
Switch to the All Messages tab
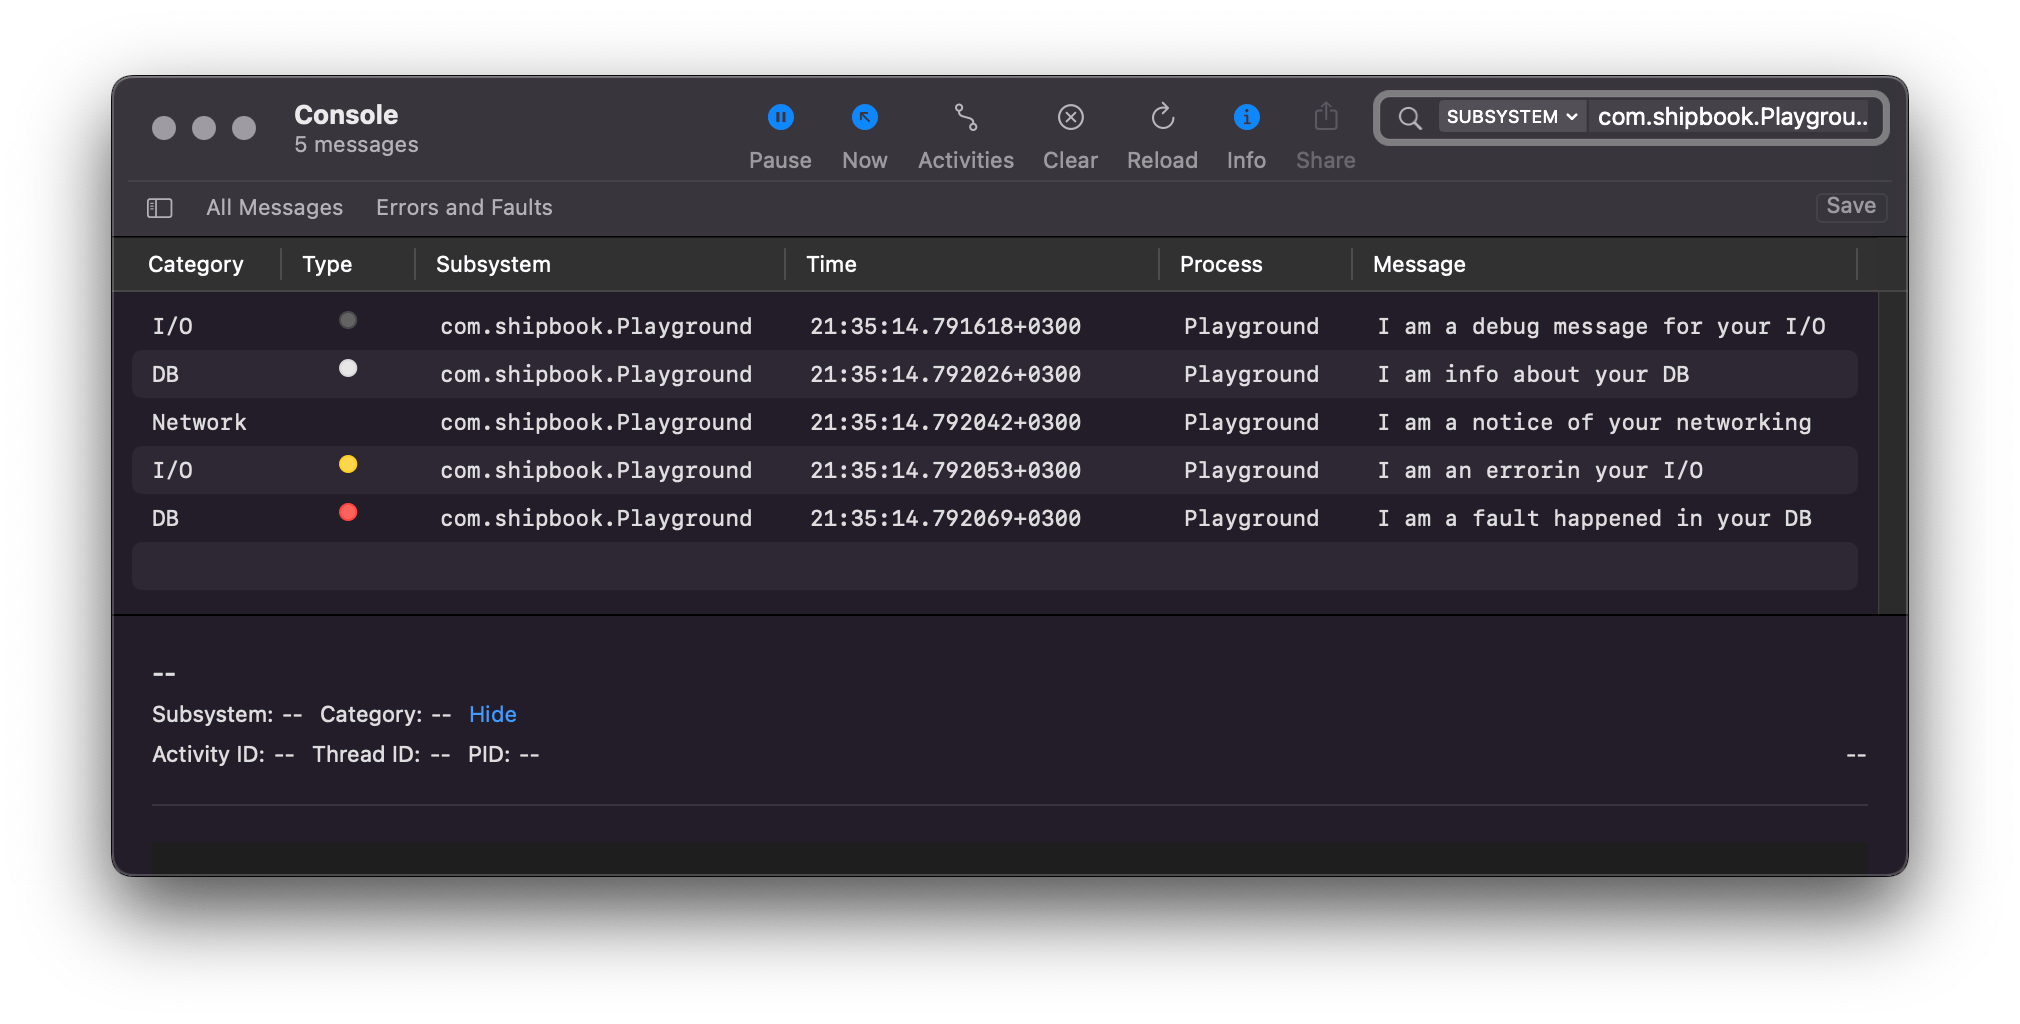(x=274, y=207)
